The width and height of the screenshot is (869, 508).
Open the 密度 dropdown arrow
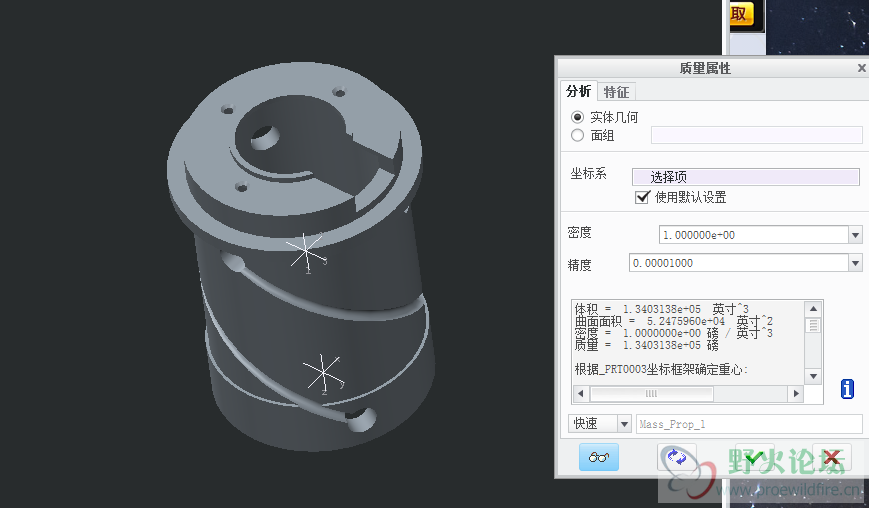pos(855,235)
